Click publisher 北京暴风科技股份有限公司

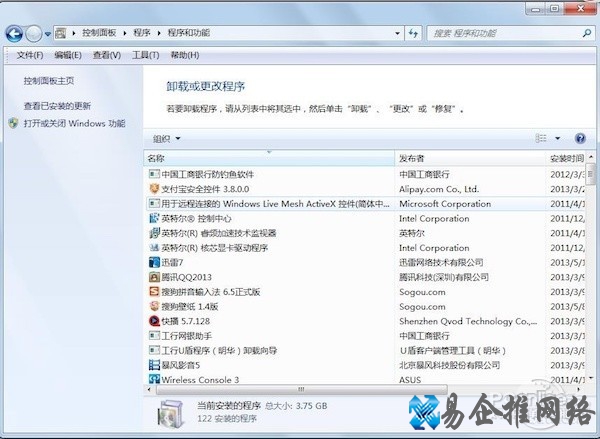coord(449,365)
